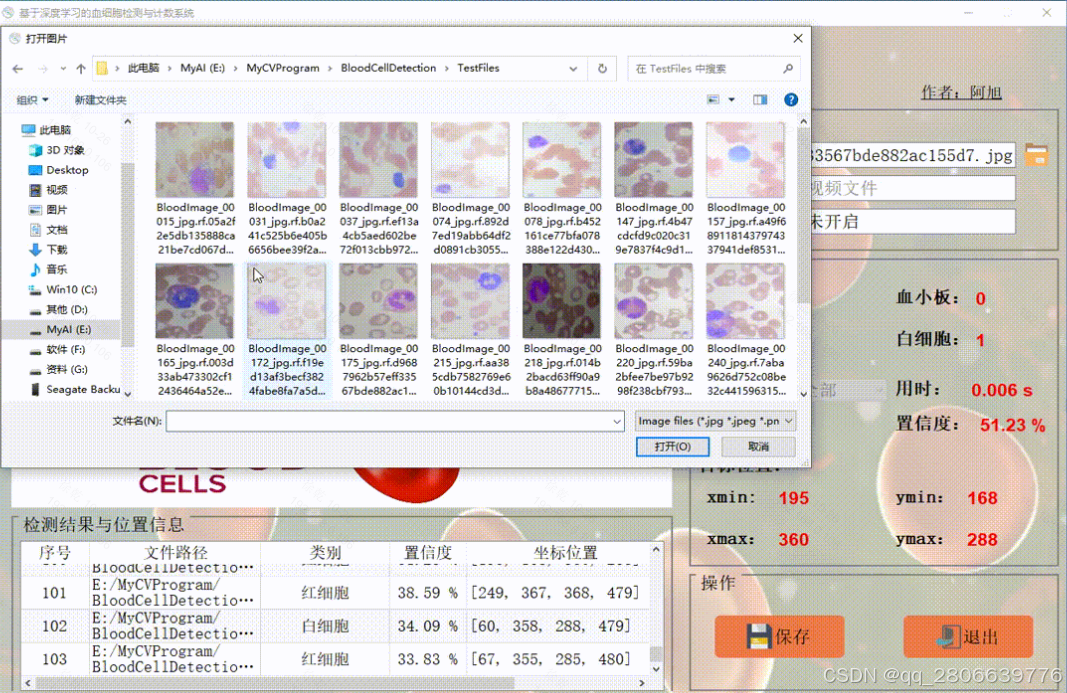Click BloodCellDetection in address path
This screenshot has width=1067, height=693.
[x=389, y=68]
